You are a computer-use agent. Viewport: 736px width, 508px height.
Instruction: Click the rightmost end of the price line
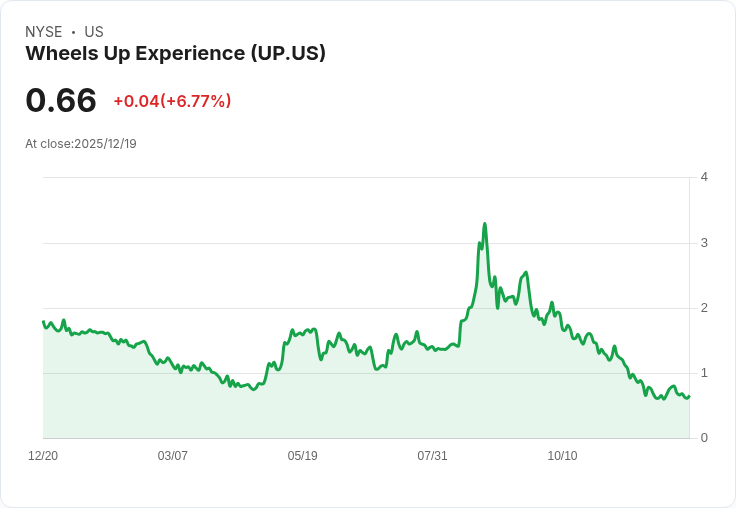tap(689, 396)
